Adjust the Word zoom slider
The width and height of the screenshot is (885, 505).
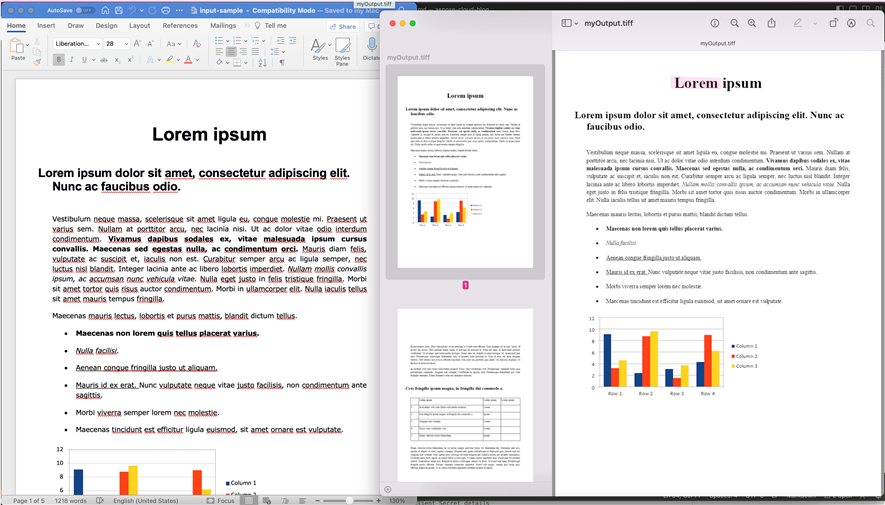click(350, 499)
